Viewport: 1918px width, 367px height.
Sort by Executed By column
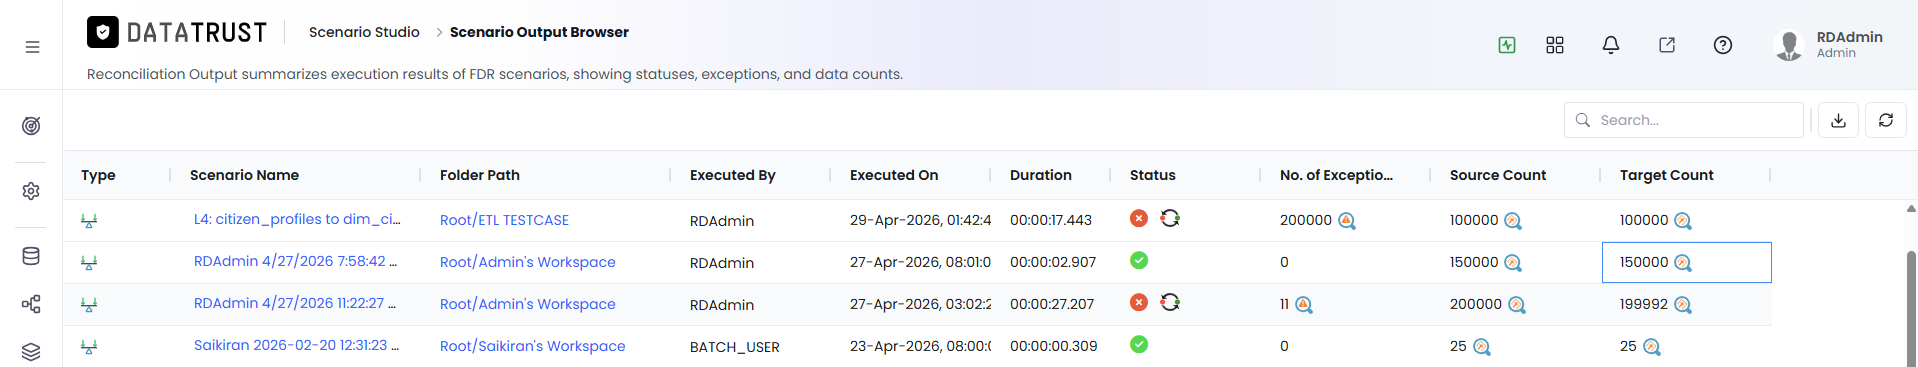[733, 175]
